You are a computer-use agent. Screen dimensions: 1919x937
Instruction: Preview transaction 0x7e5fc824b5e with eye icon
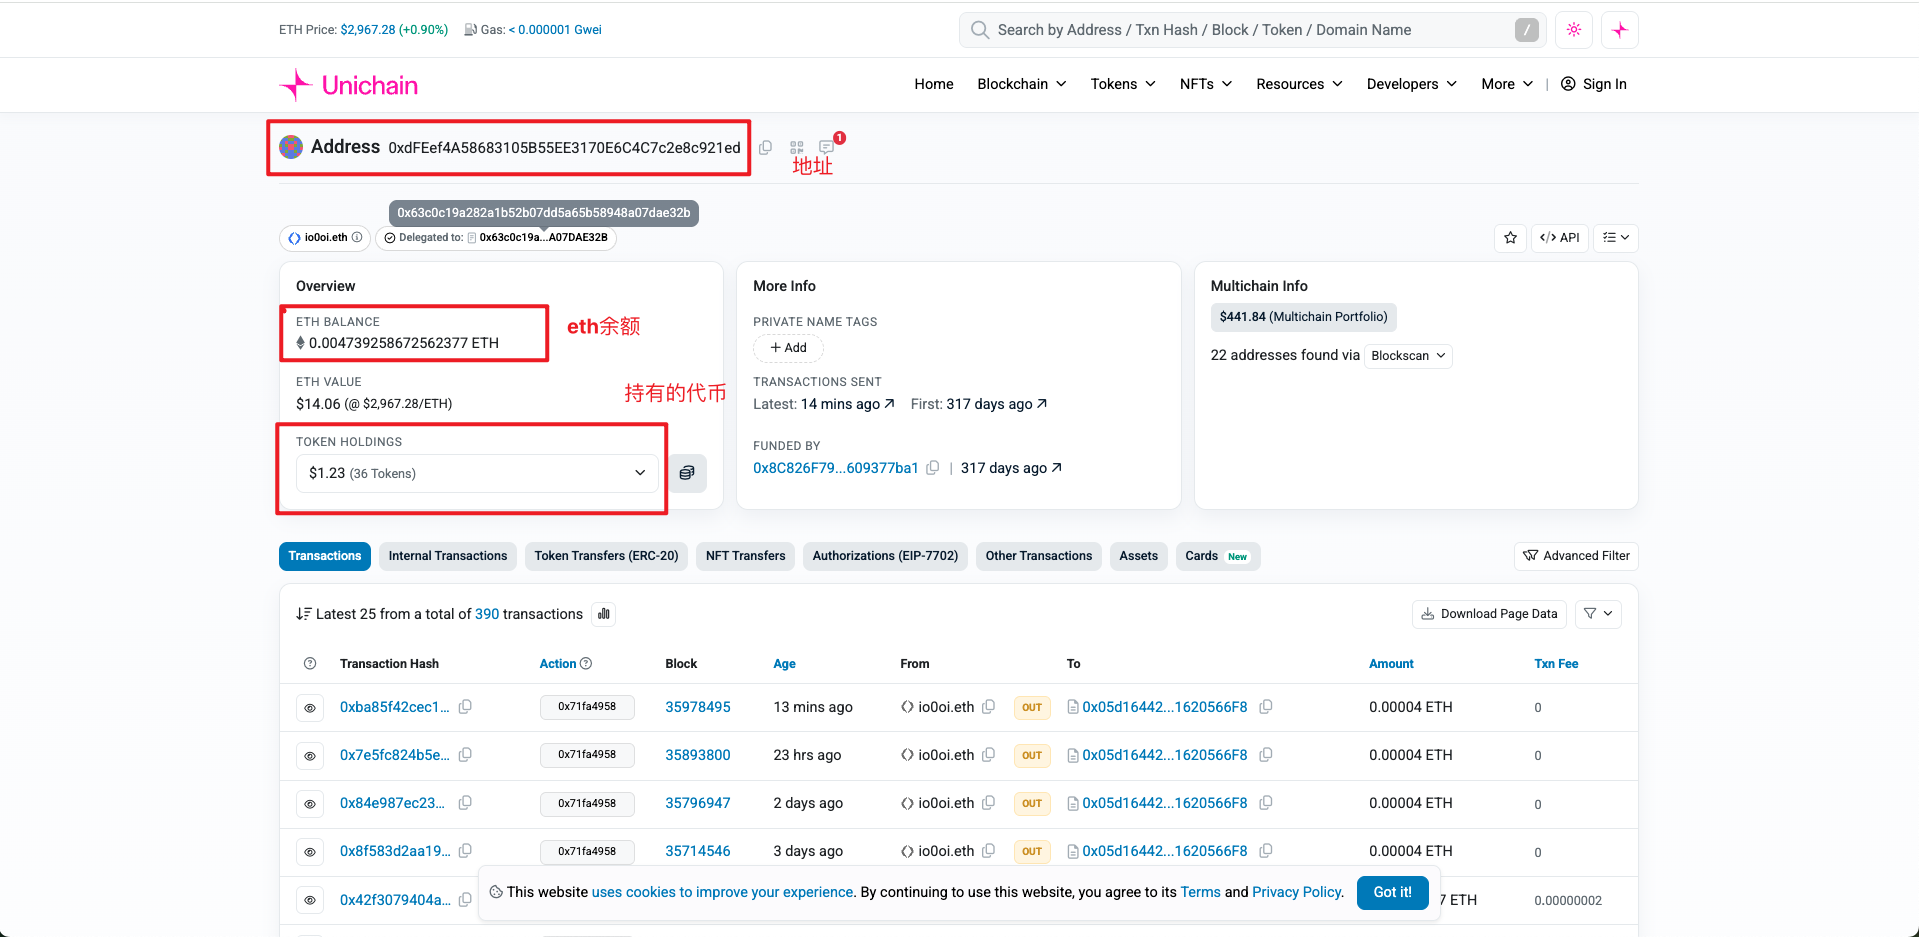310,756
